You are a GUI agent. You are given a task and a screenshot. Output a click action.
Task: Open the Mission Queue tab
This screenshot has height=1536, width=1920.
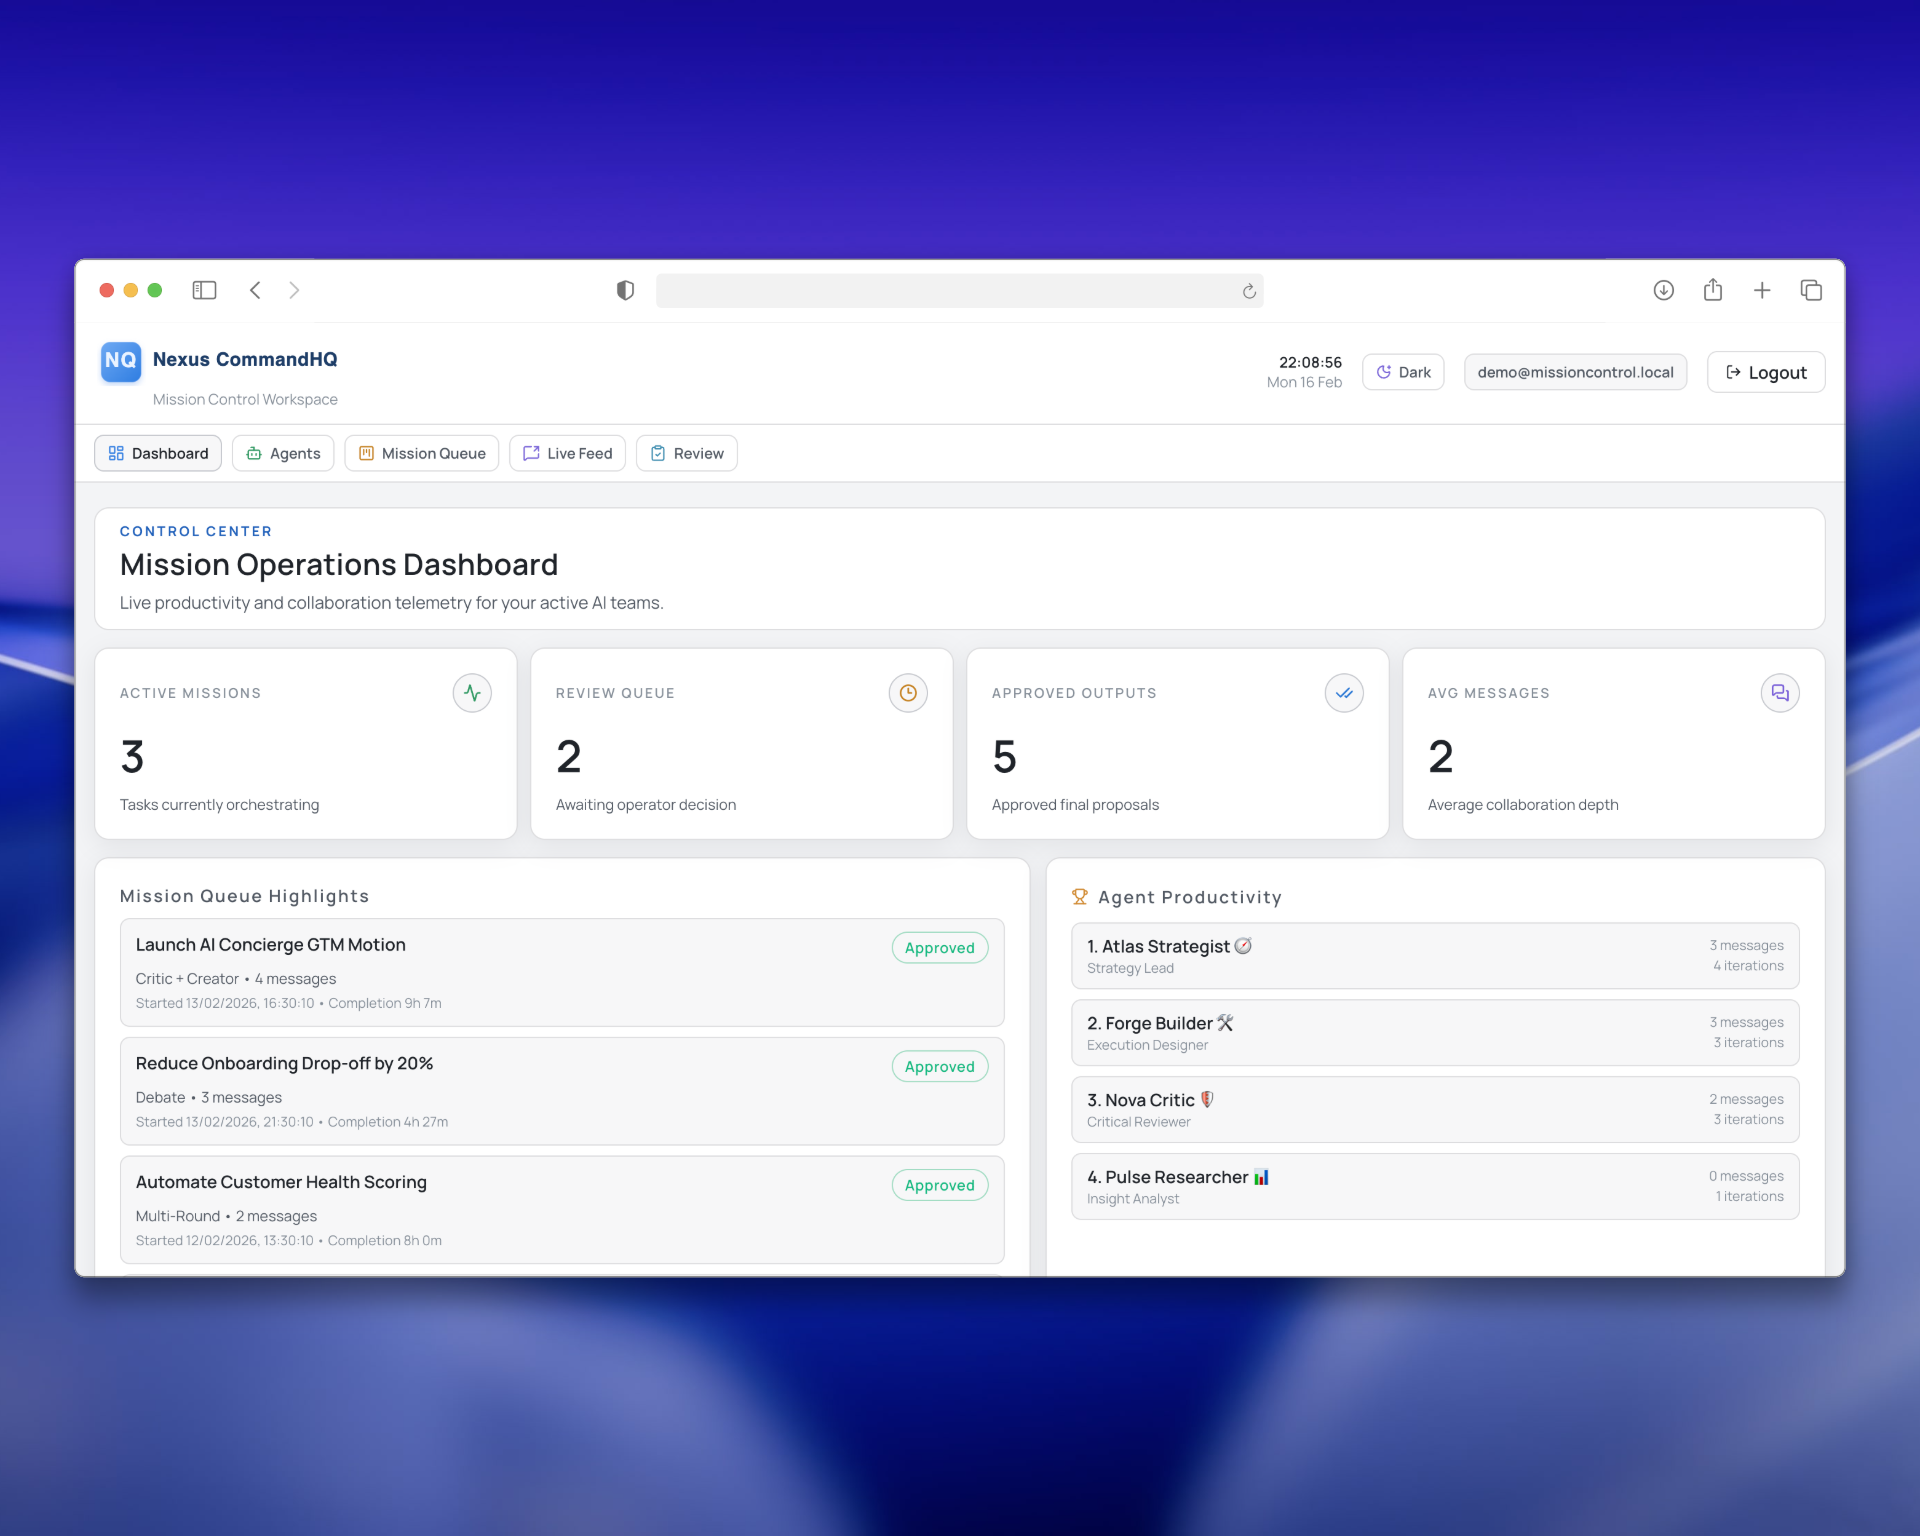point(421,453)
